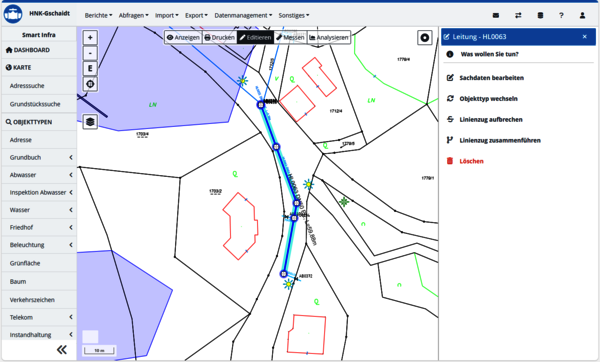Viewport: 600px width, 362px height.
Task: Close the Leitung HL0063 panel
Action: tap(584, 37)
